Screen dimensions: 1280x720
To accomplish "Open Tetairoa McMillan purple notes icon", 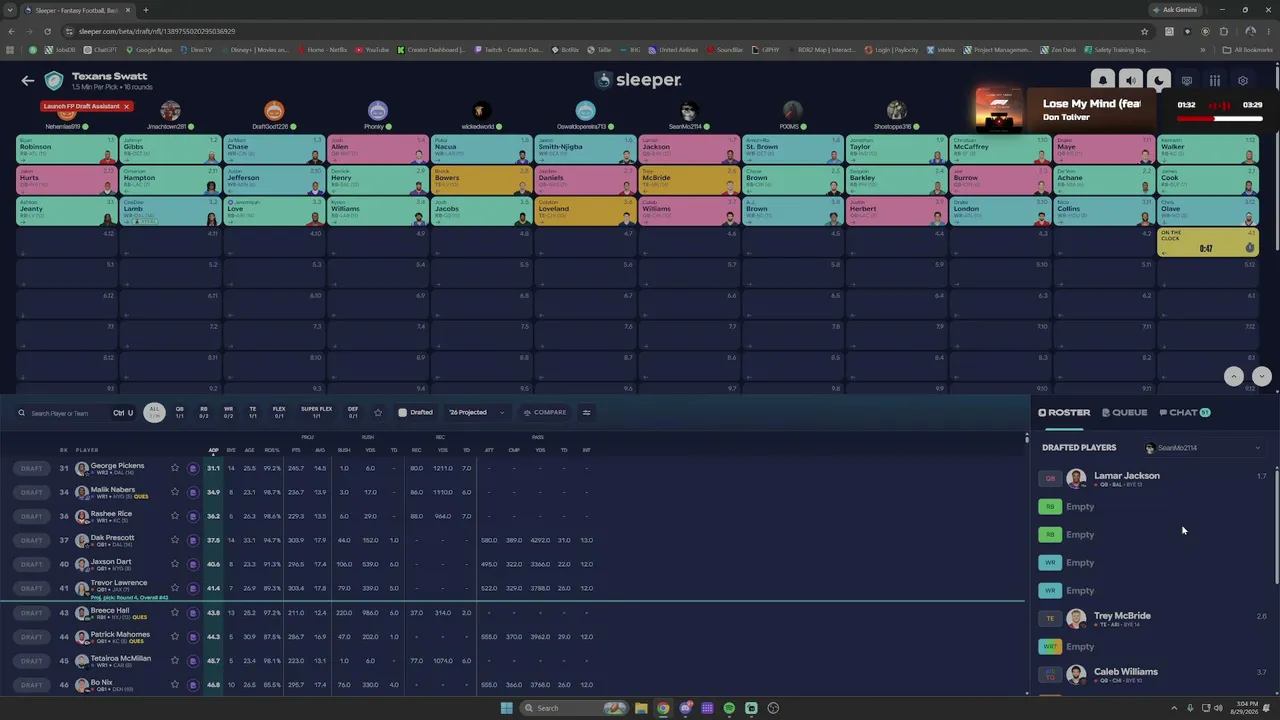I will pyautogui.click(x=193, y=661).
